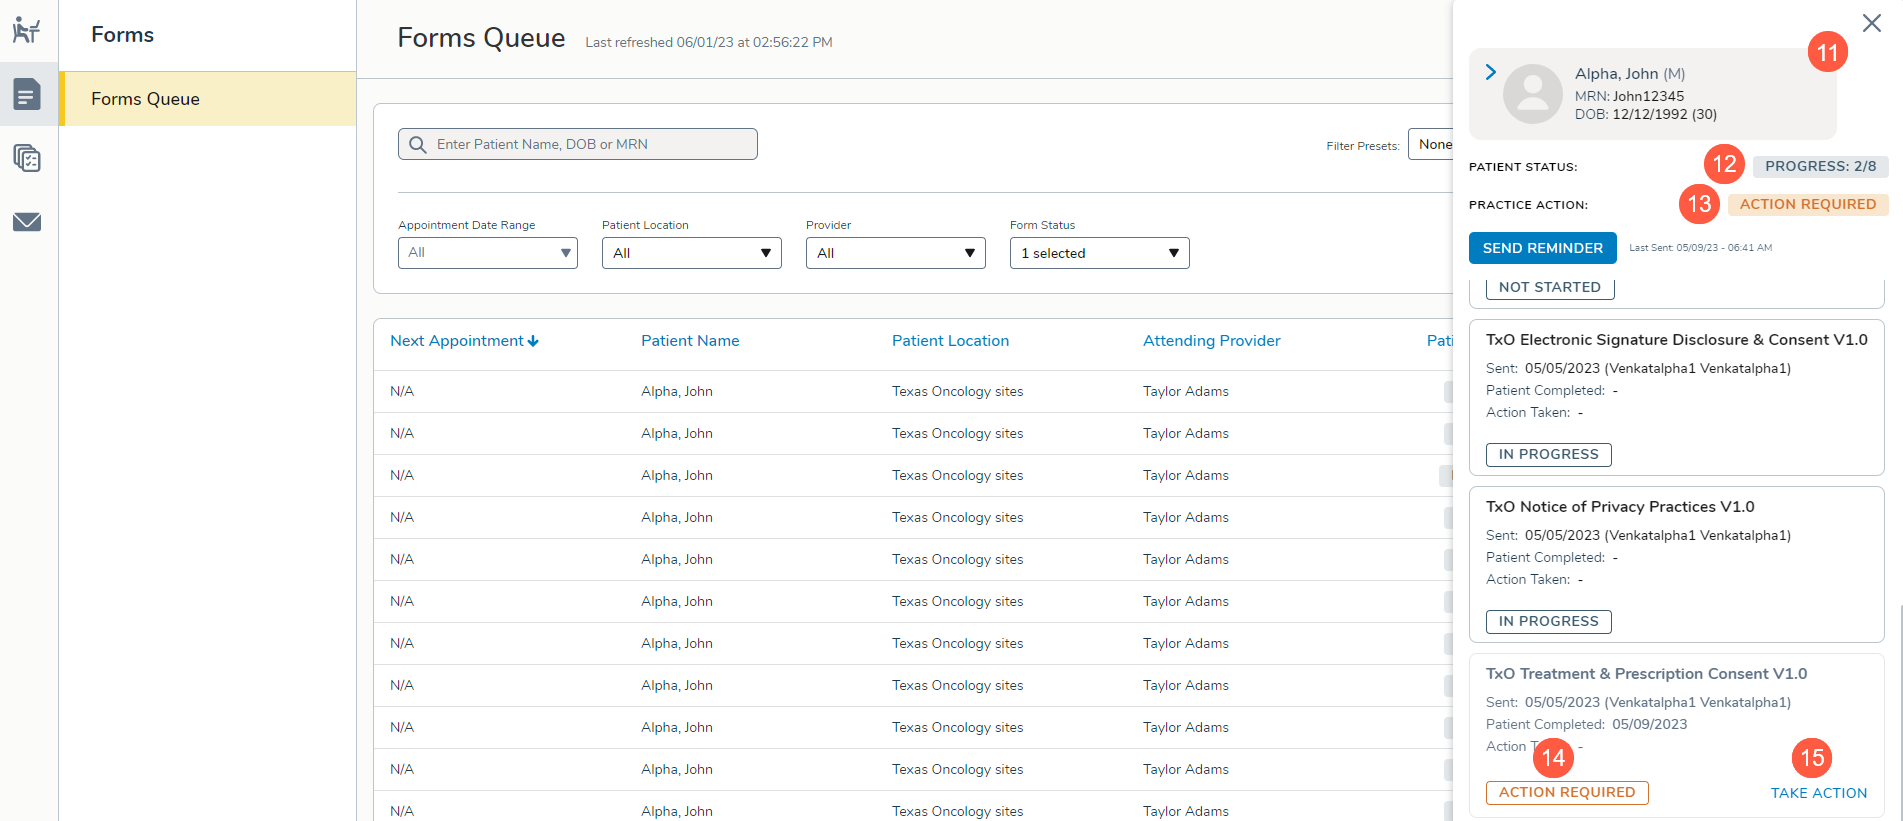Sort by Patient Location column header
This screenshot has height=821, width=1903.
click(x=950, y=341)
